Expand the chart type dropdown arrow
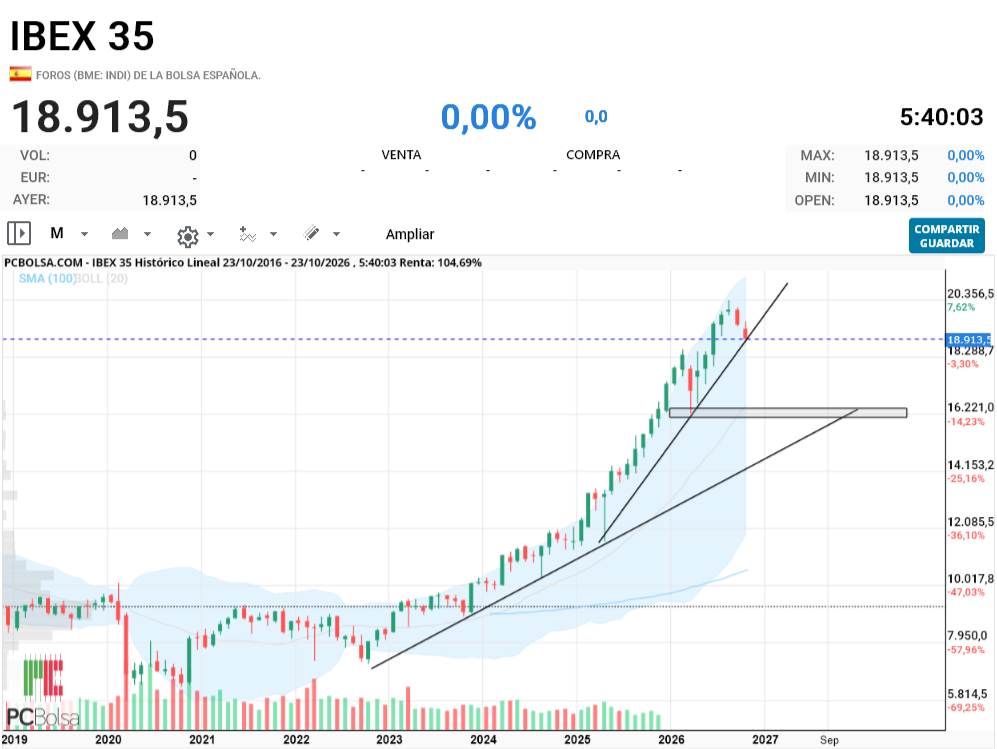Image resolution: width=997 pixels, height=749 pixels. tap(147, 234)
